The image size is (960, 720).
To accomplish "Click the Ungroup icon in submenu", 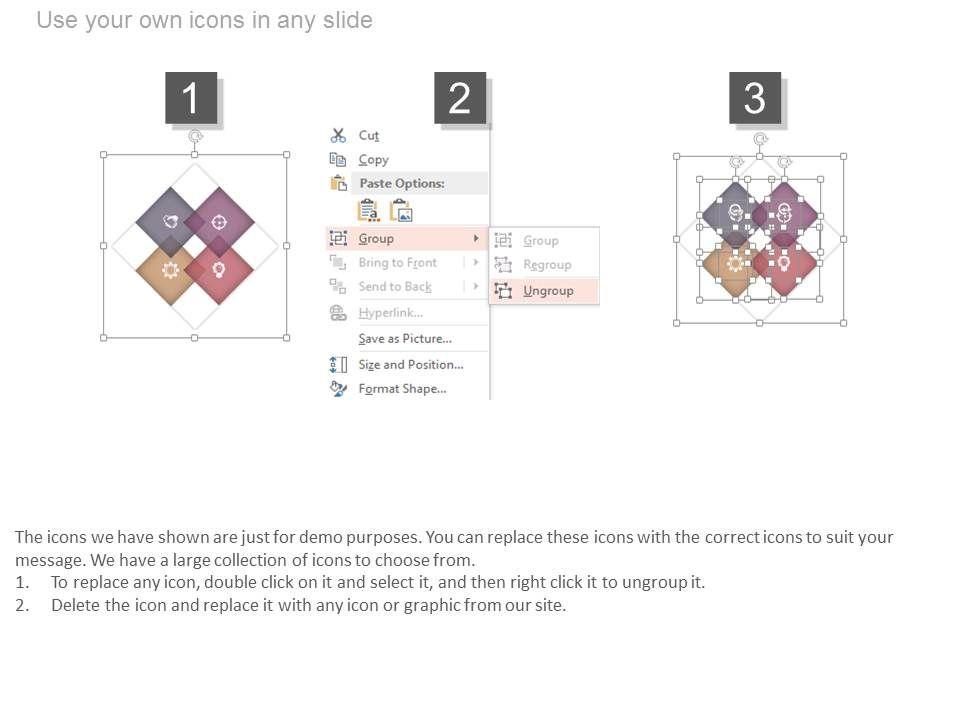I will [503, 291].
